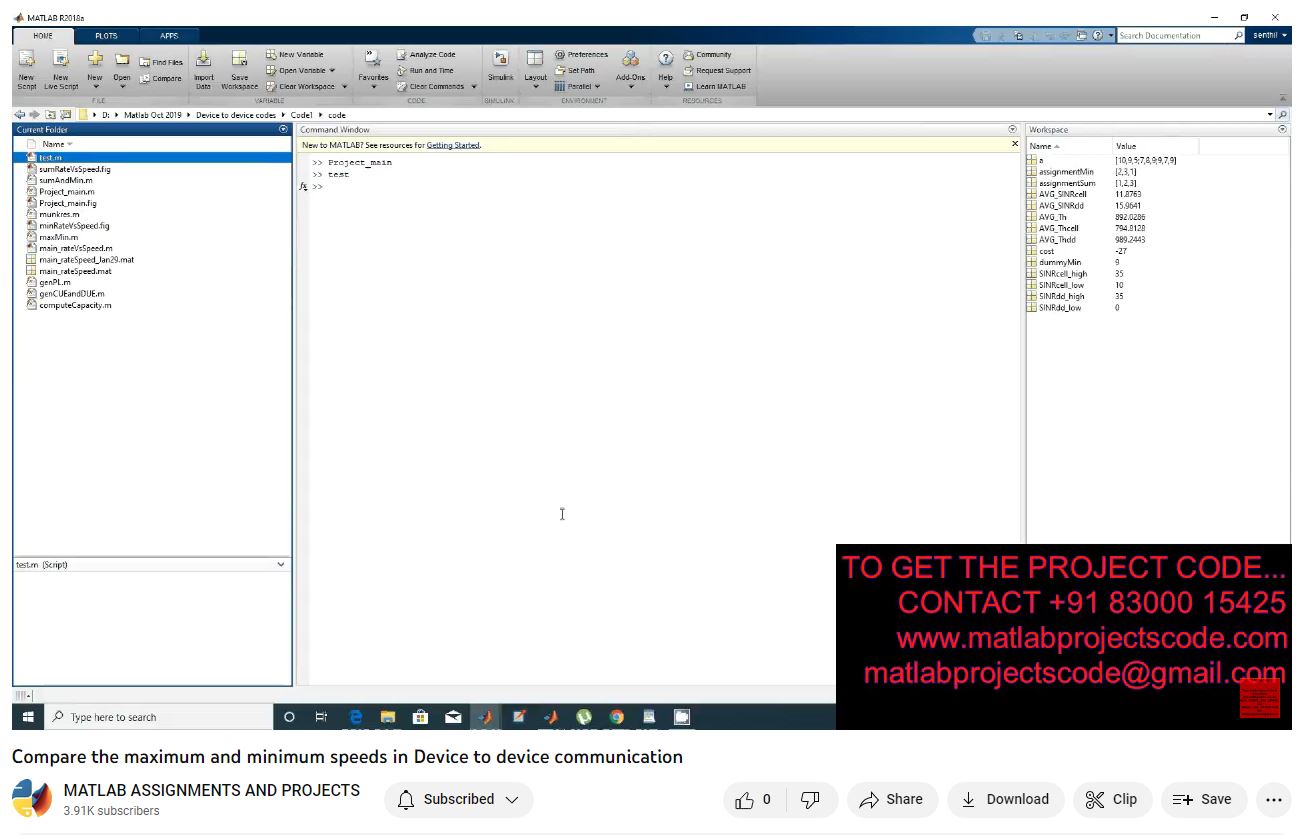Click the Share button below the video
The image size is (1306, 835).
(x=891, y=799)
